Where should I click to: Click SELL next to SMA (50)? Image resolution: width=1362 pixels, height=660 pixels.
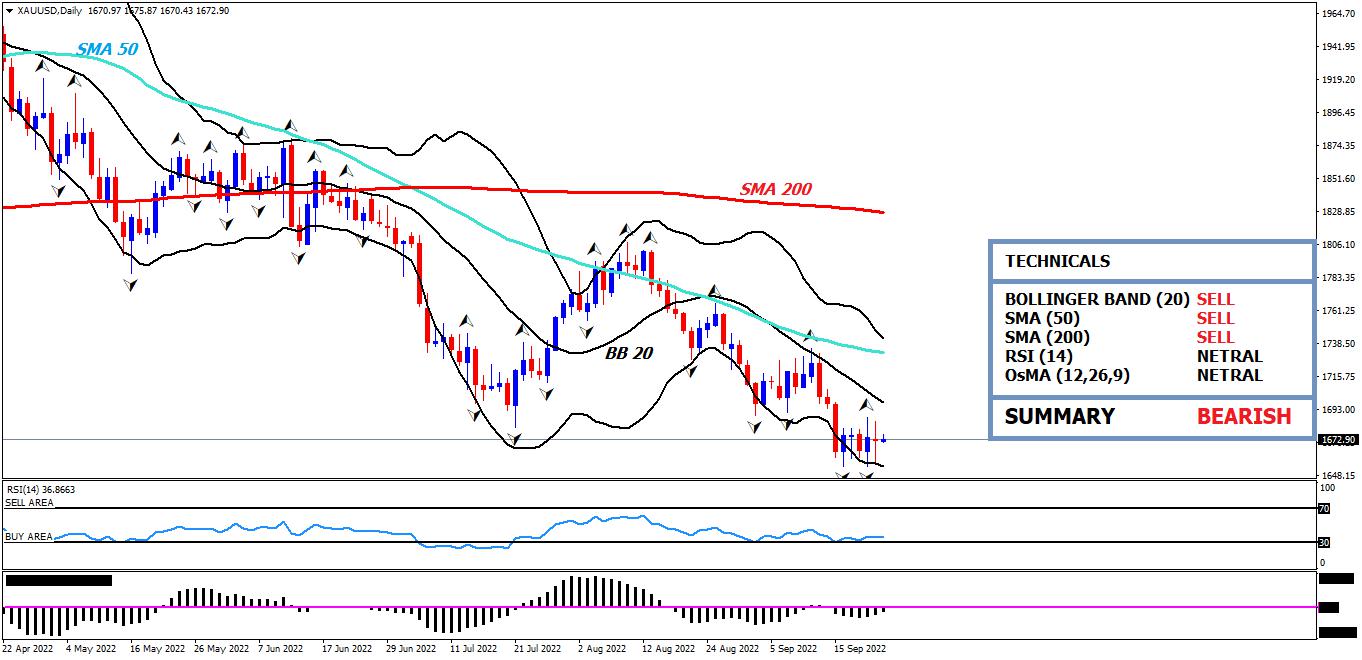pyautogui.click(x=1215, y=318)
